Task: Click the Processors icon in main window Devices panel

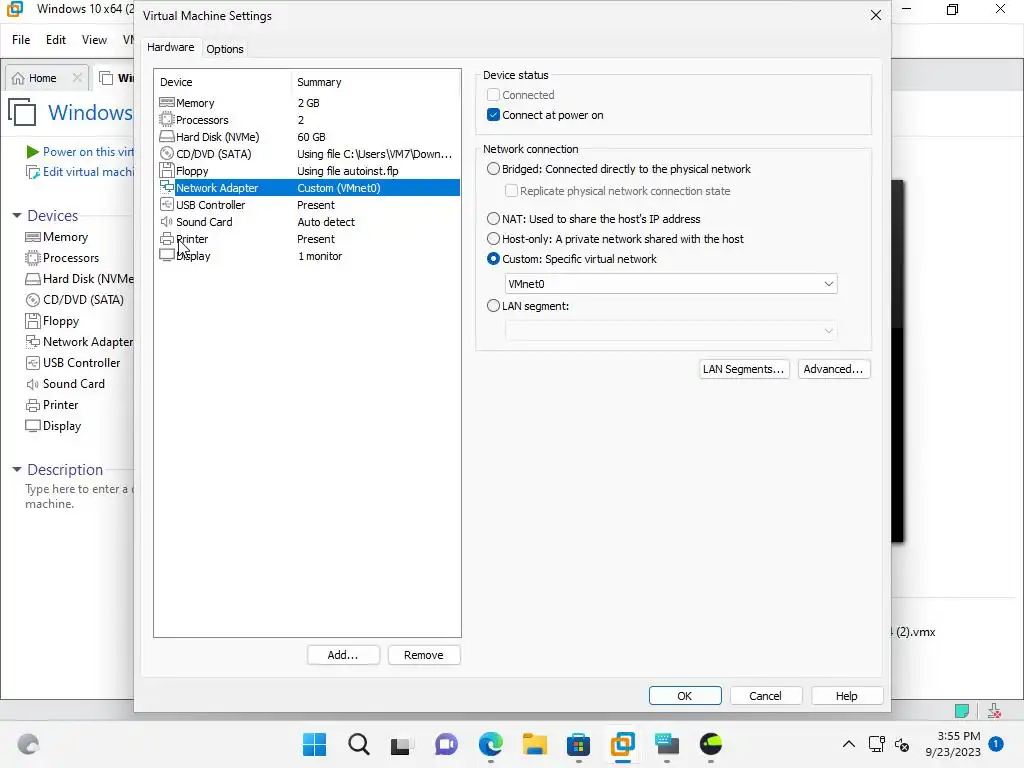Action: tap(33, 258)
